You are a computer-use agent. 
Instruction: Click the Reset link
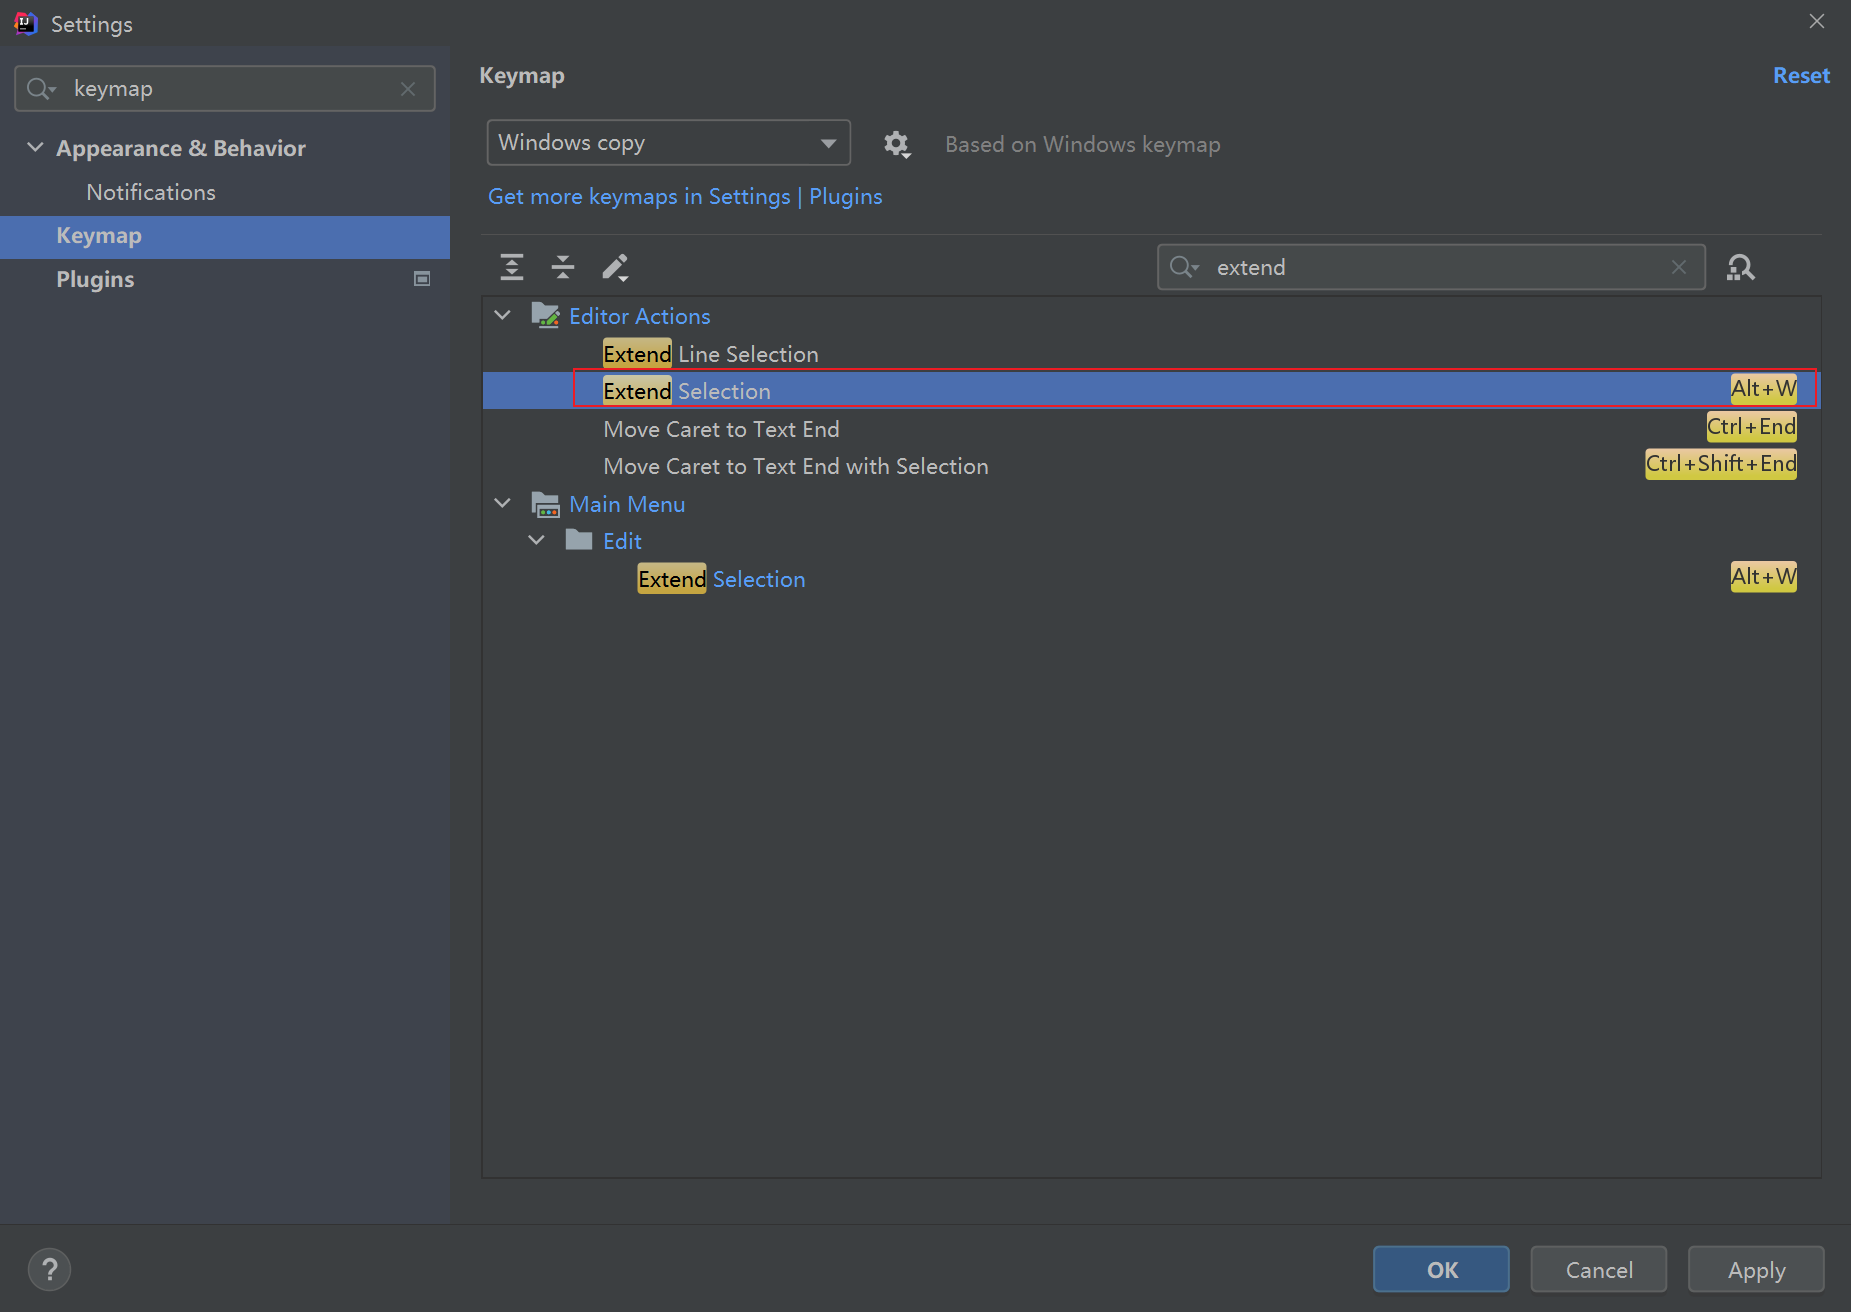point(1801,76)
